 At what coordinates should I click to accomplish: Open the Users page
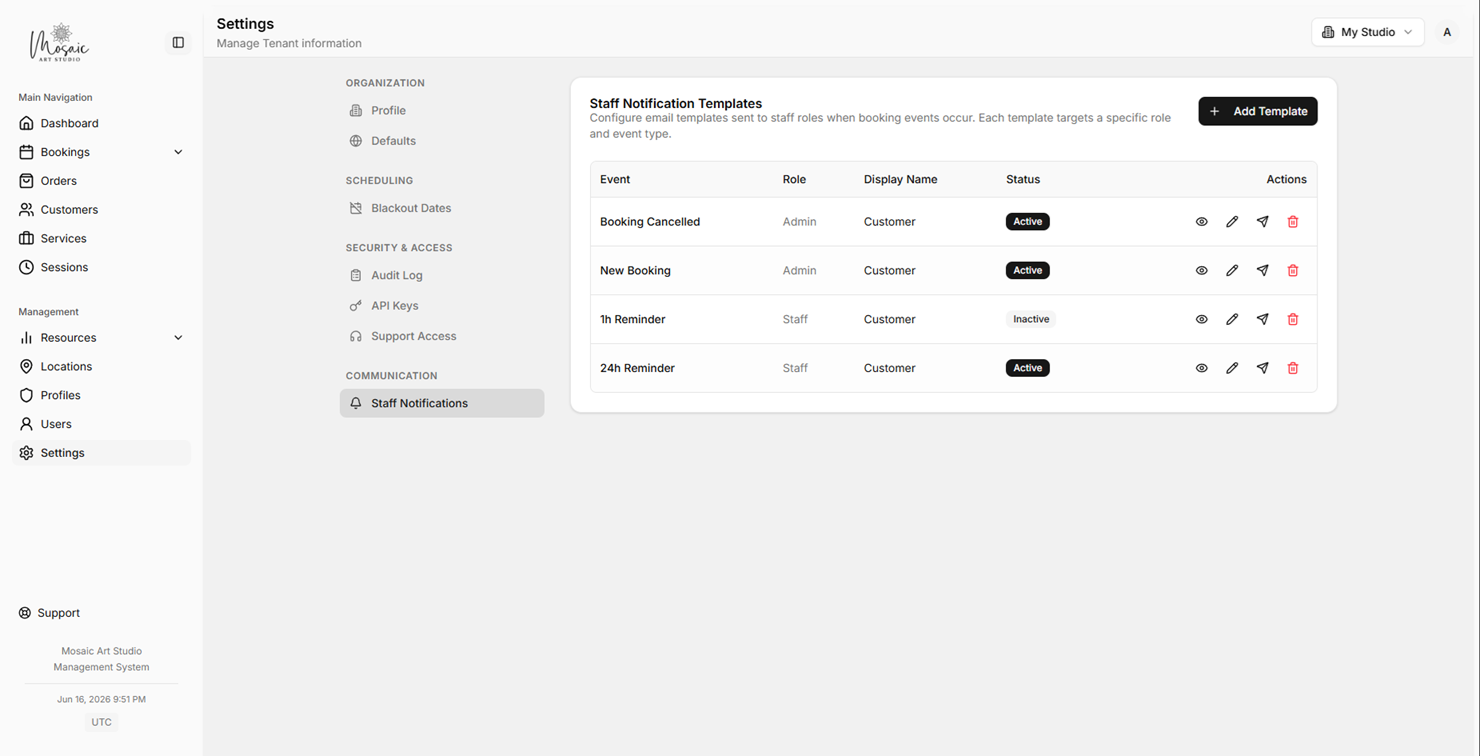[x=101, y=425]
